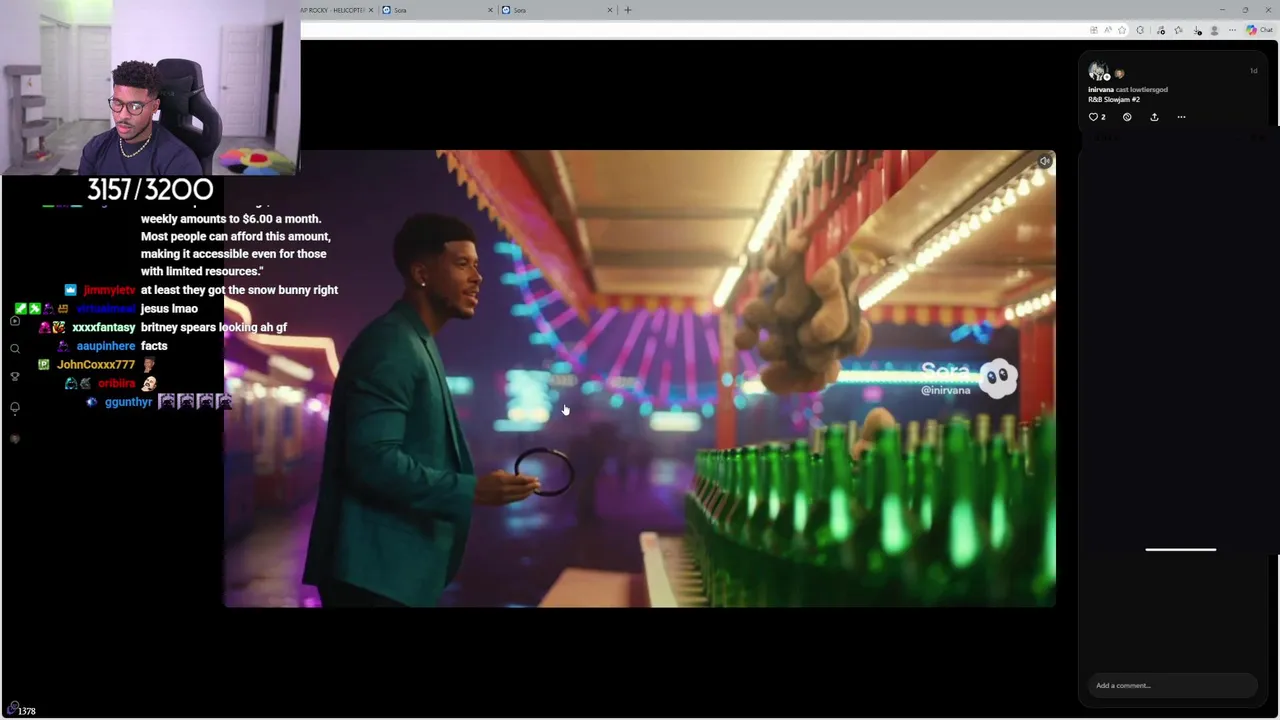Click the 'R&B Slowjam #2' caption
Image resolution: width=1280 pixels, height=720 pixels.
(1114, 100)
